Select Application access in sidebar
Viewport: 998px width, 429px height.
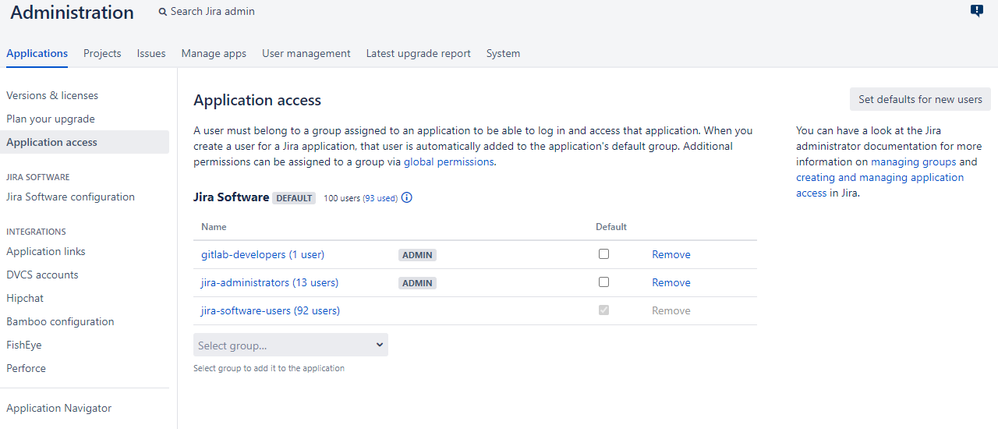point(85,143)
